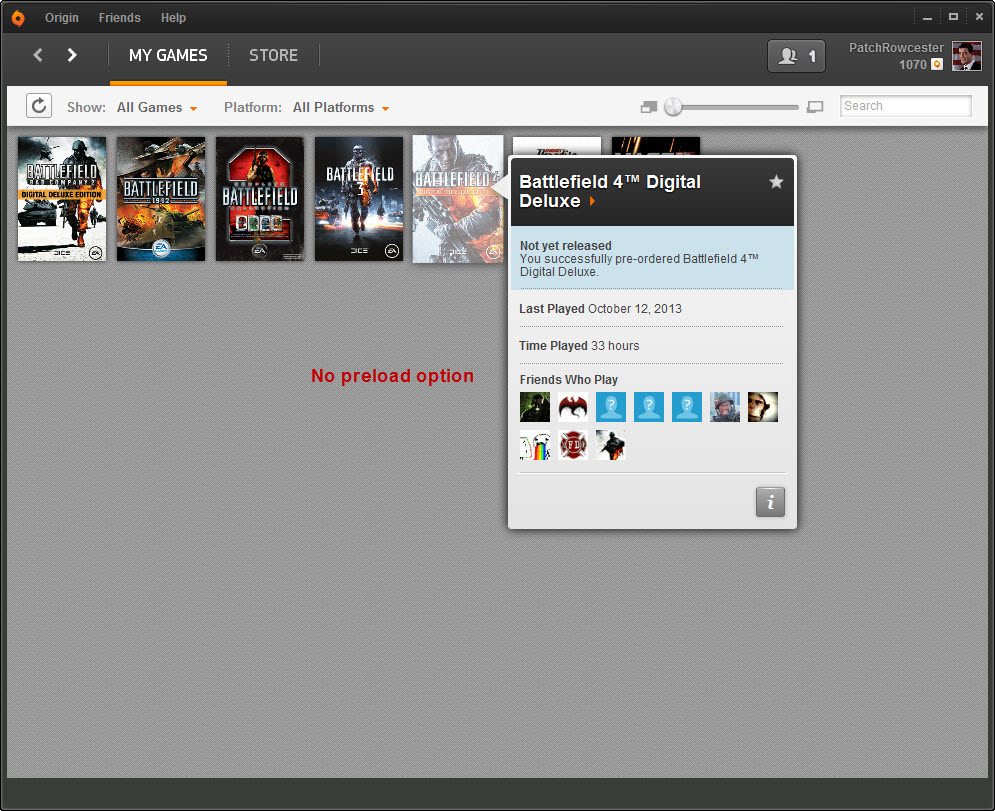The width and height of the screenshot is (995, 811).
Task: Open game details with the info button
Action: (770, 502)
